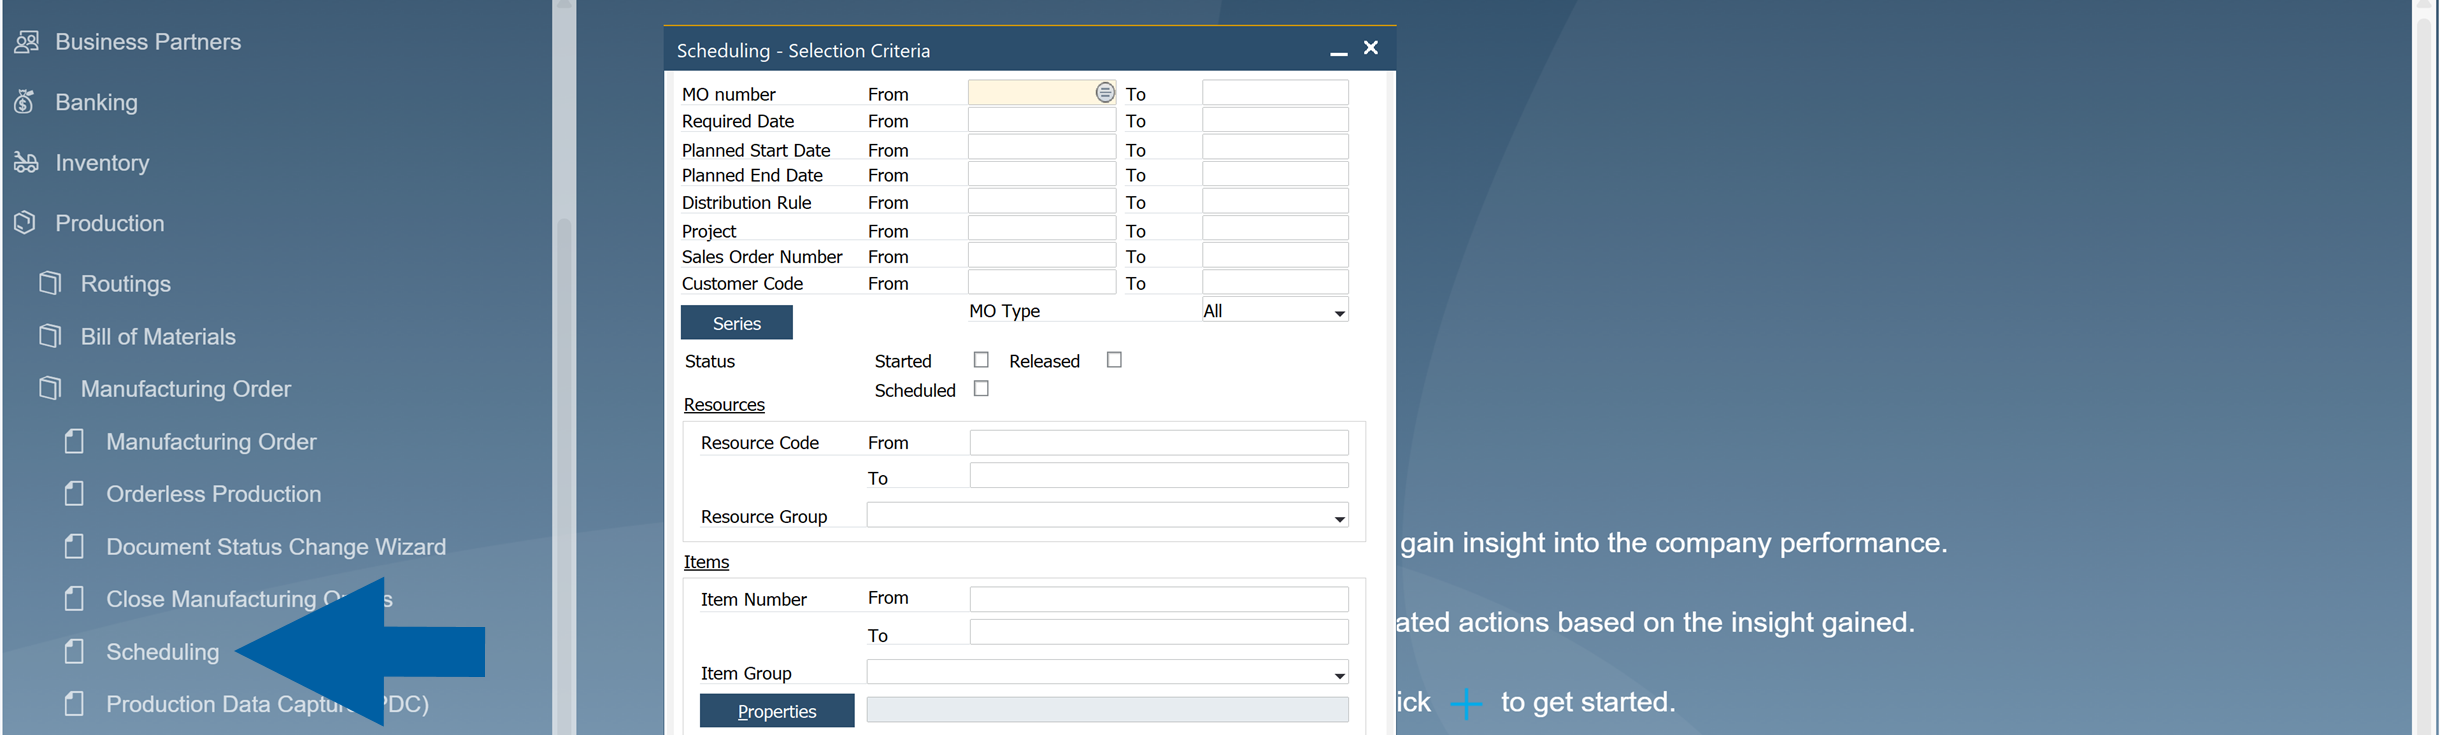
Task: Close the Scheduling Selection Criteria window
Action: (1371, 48)
